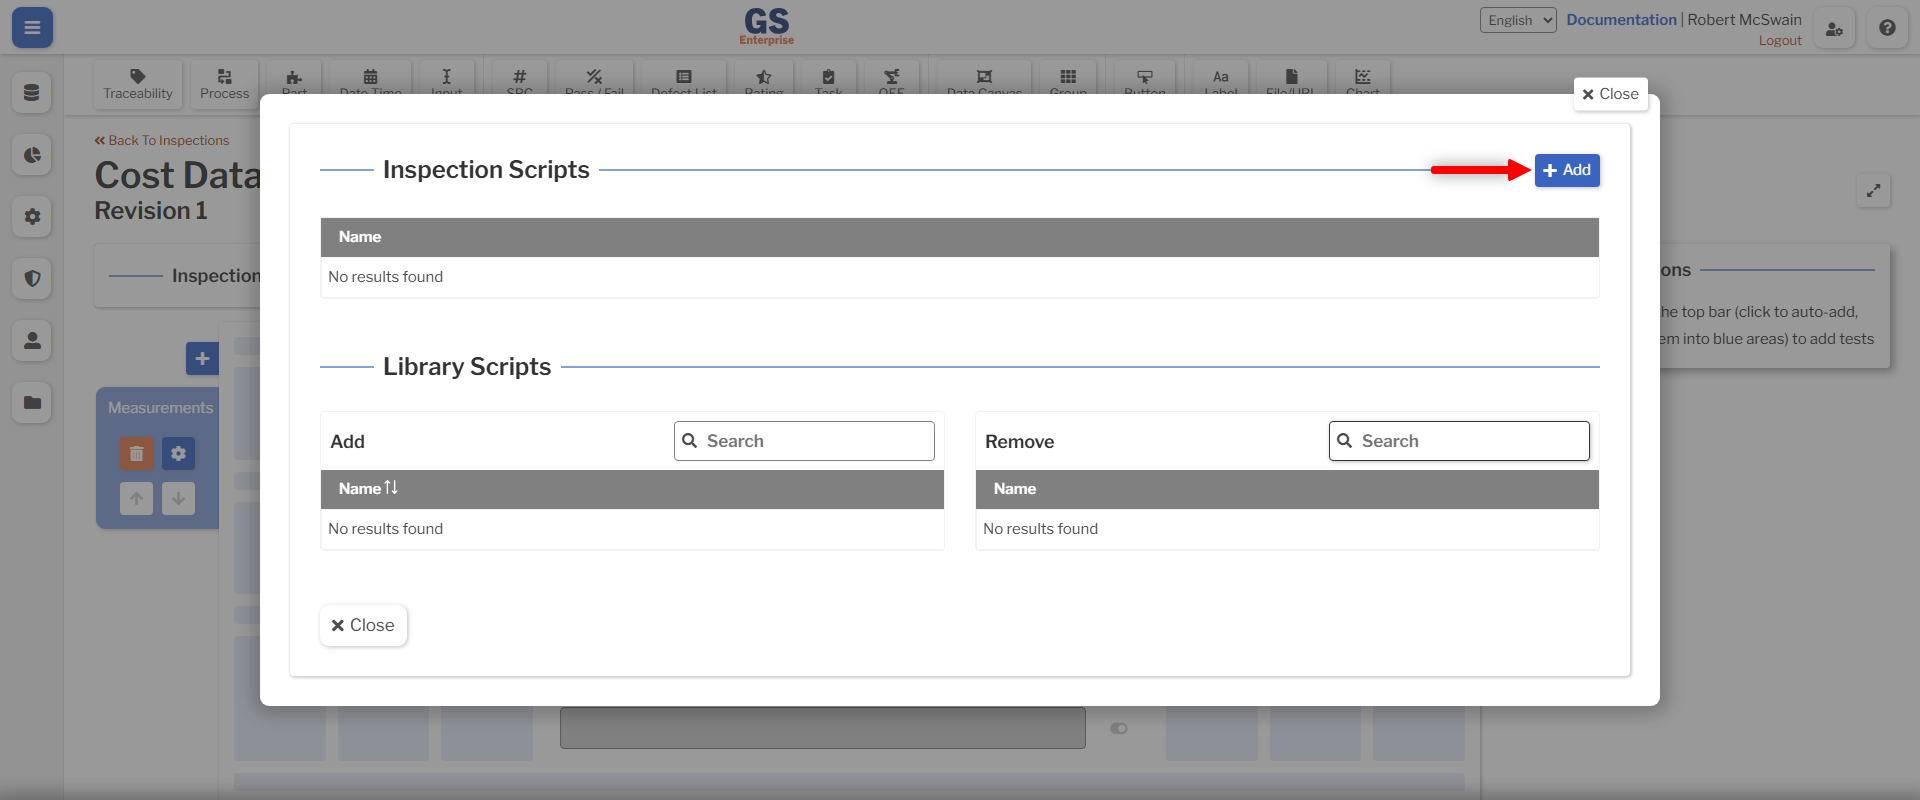Viewport: 1920px width, 800px height.
Task: Focus the Add library scripts search field
Action: [x=804, y=441]
